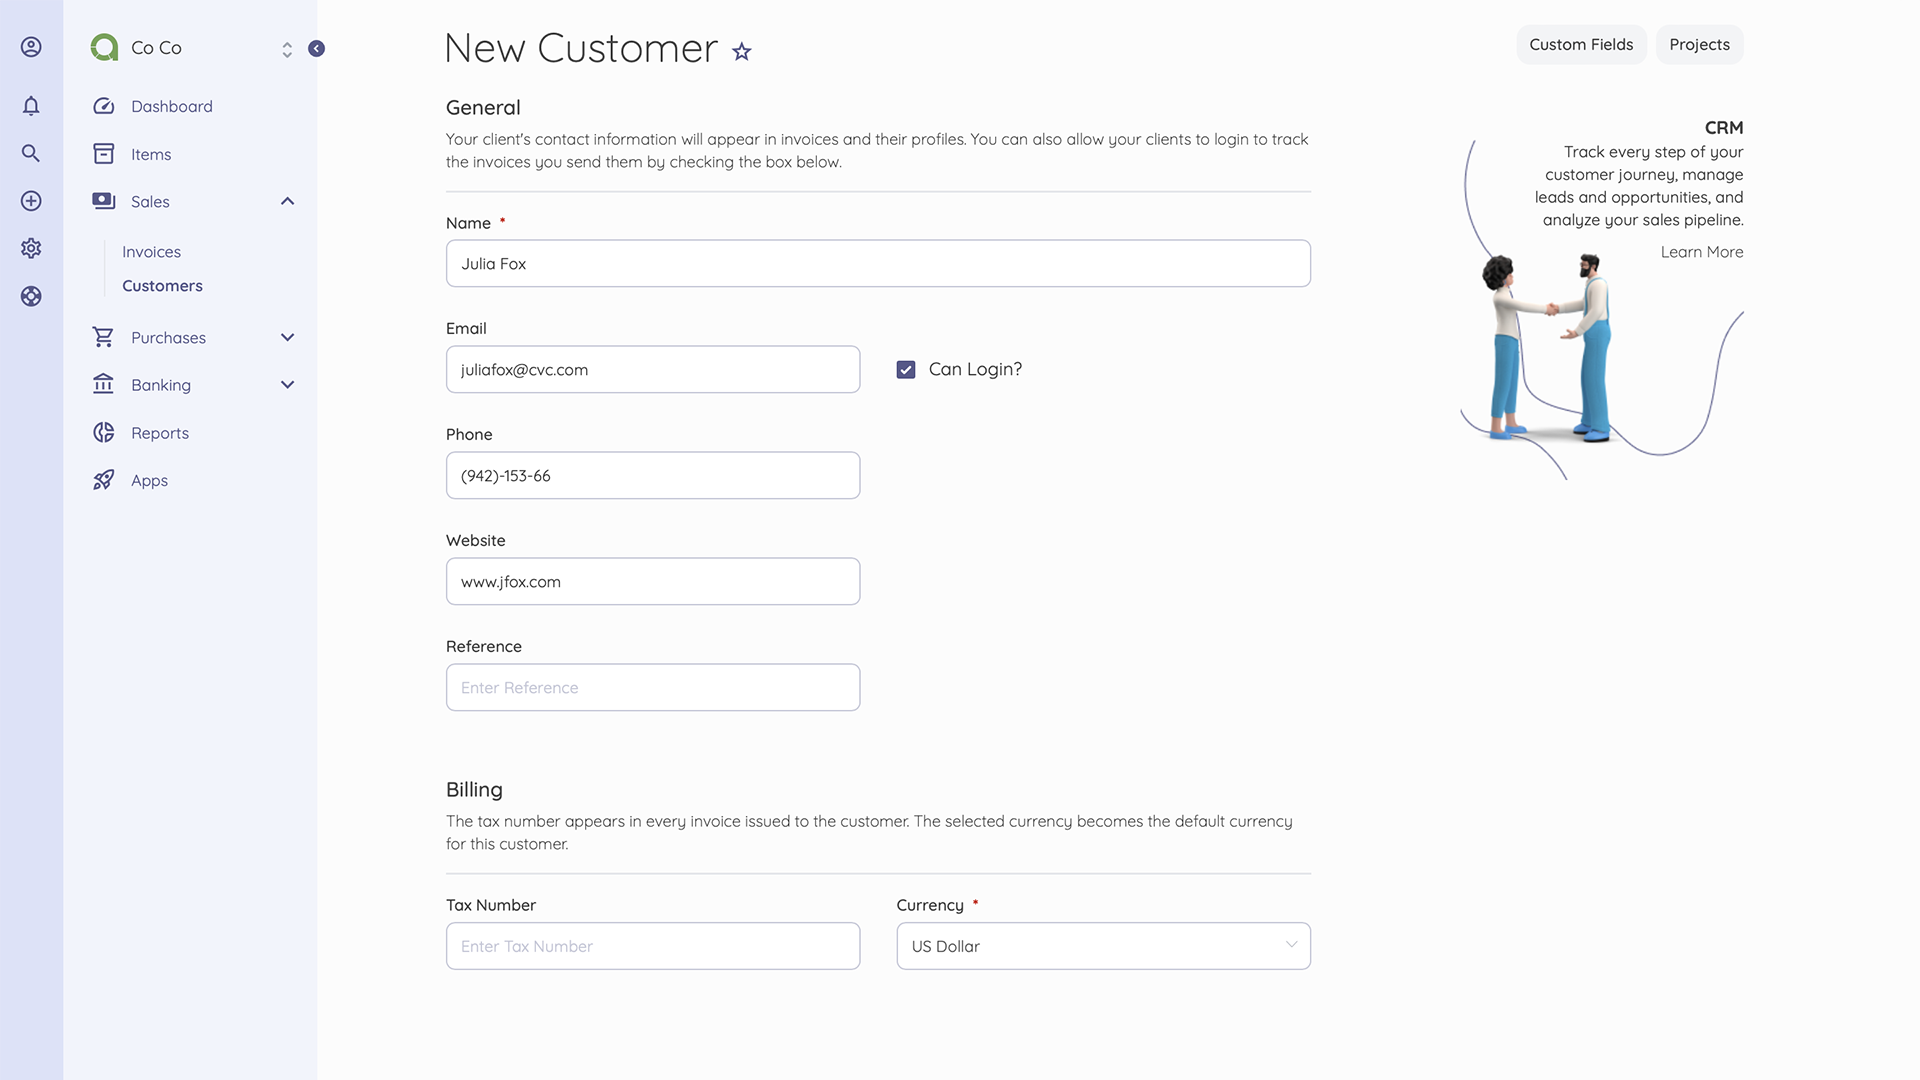Click the Custom Fields button
Viewport: 1920px width, 1080px height.
tap(1580, 45)
